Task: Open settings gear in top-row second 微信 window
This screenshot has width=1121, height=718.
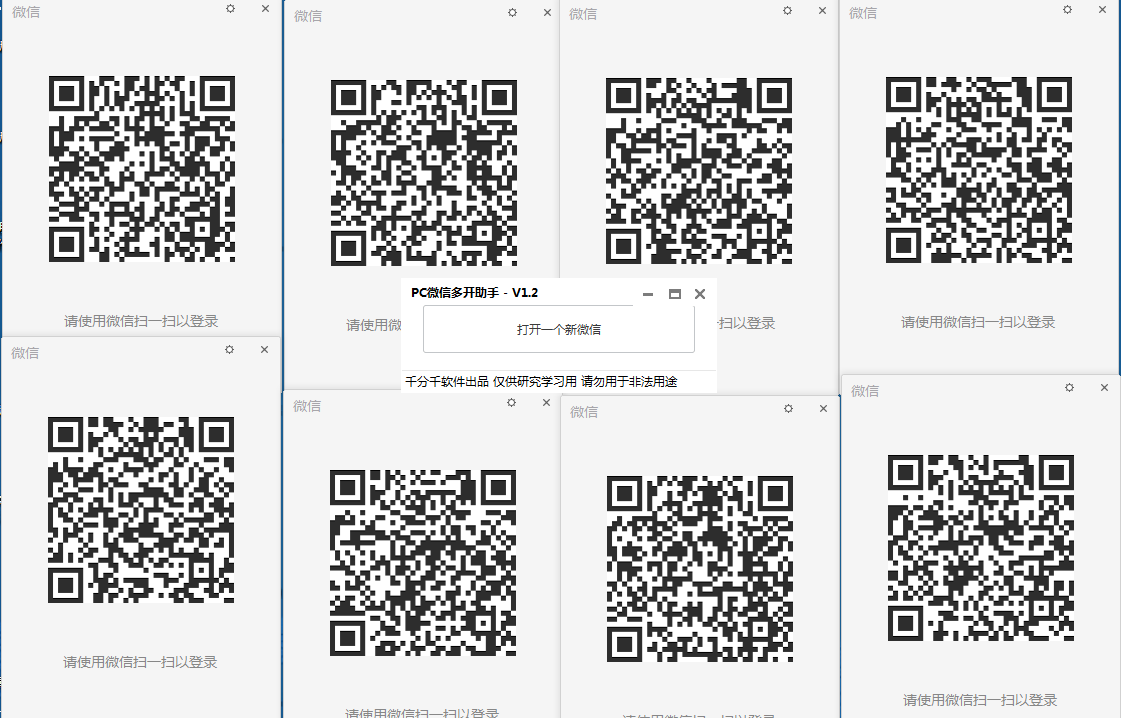Action: 513,12
